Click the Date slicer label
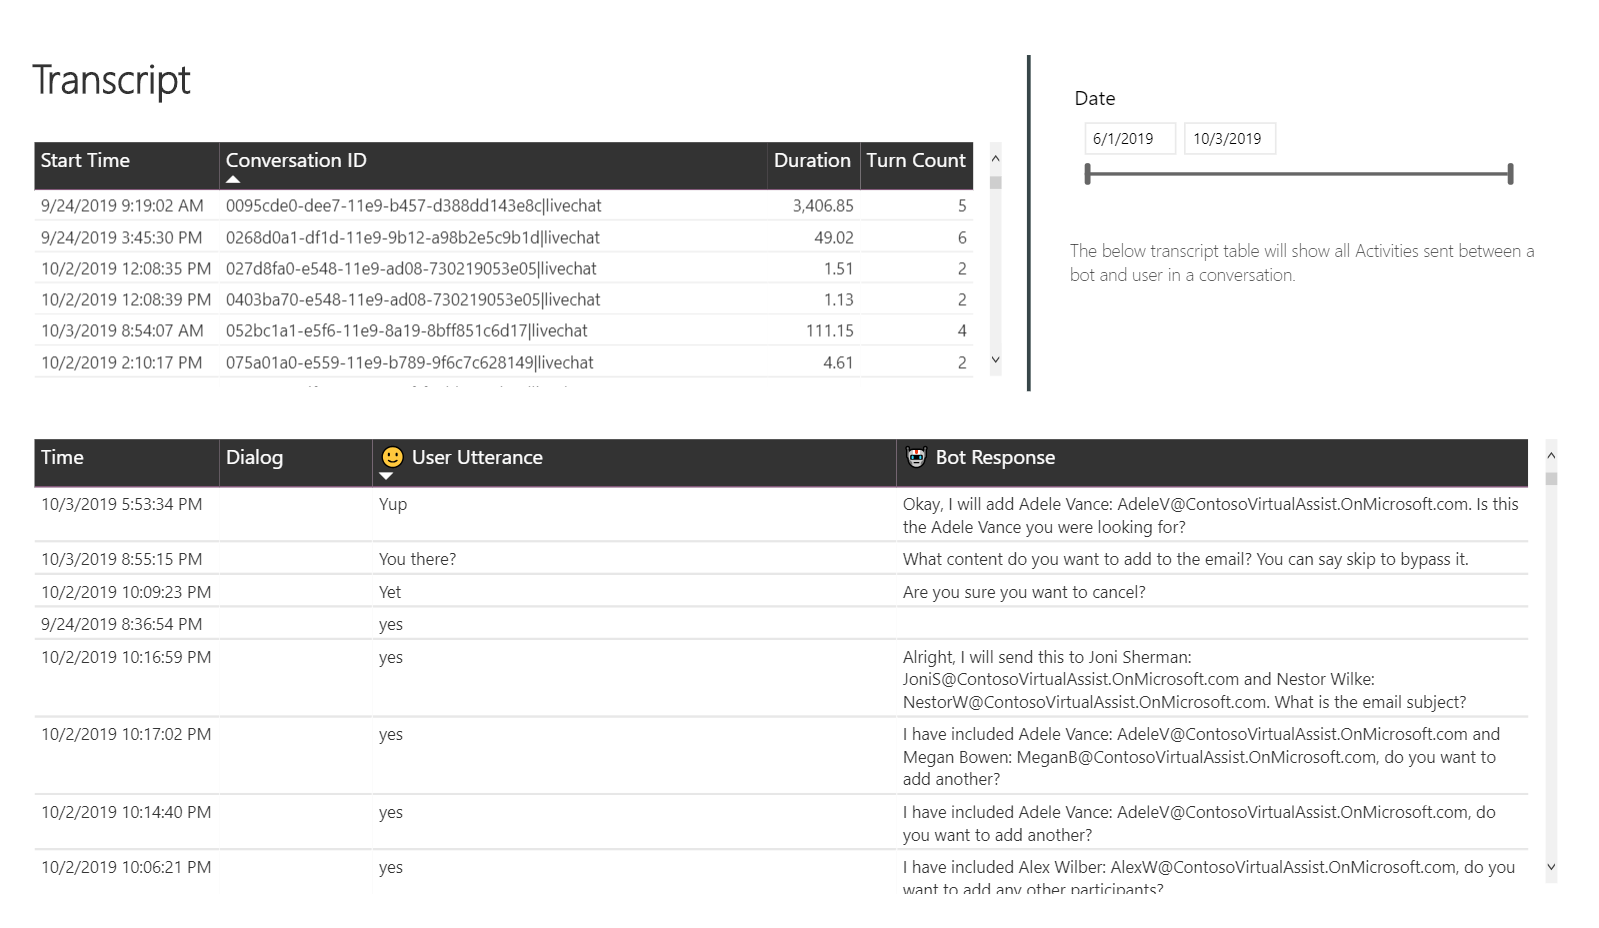Image resolution: width=1599 pixels, height=928 pixels. [x=1095, y=99]
